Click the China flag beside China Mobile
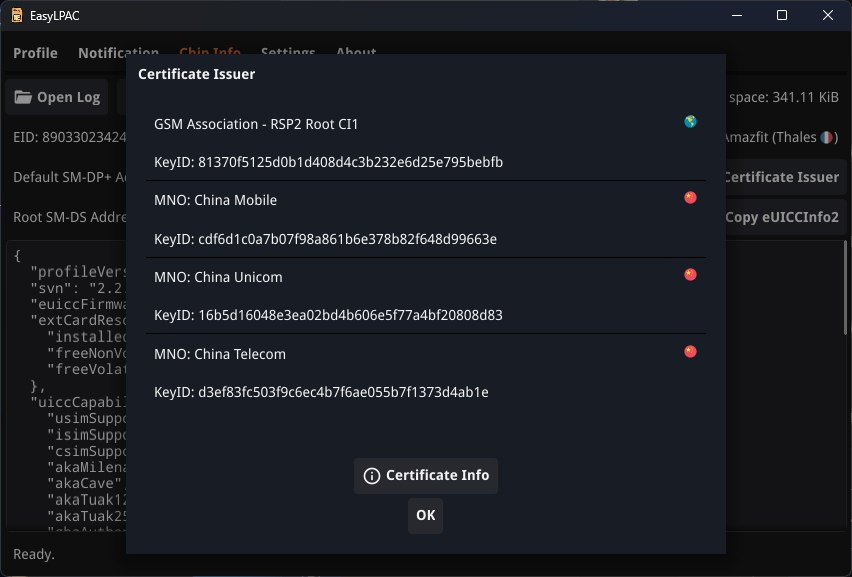The image size is (852, 577). click(x=690, y=198)
